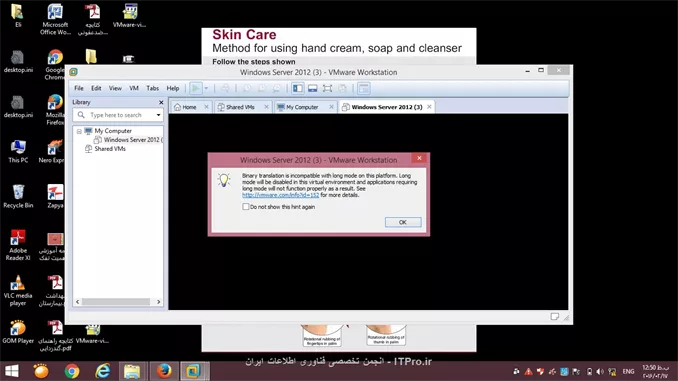Image resolution: width=678 pixels, height=381 pixels.
Task: Click the message log icon in status bar
Action: click(555, 317)
